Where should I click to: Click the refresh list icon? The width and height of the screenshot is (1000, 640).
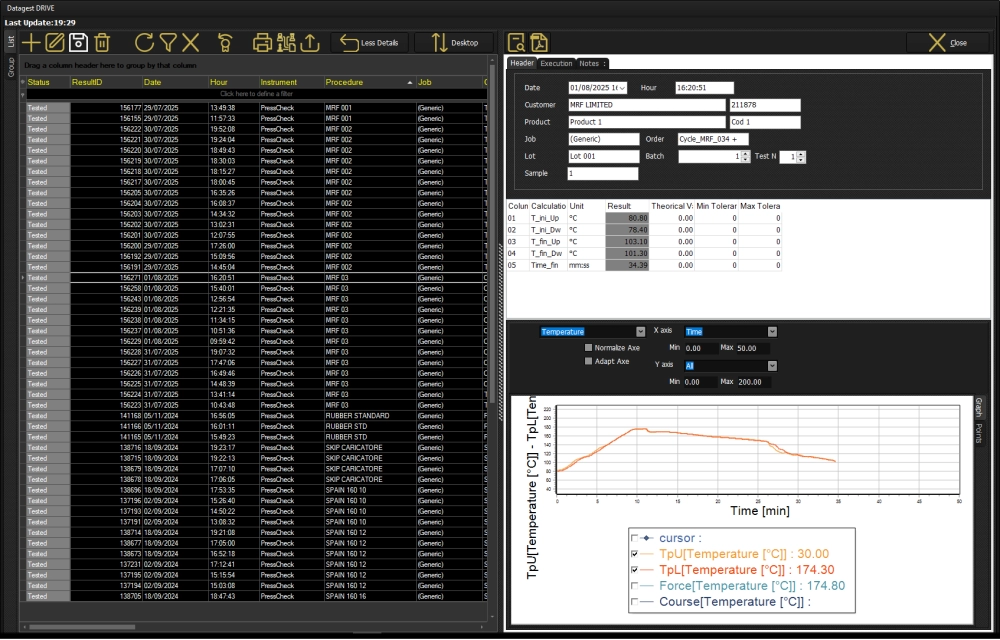click(144, 42)
